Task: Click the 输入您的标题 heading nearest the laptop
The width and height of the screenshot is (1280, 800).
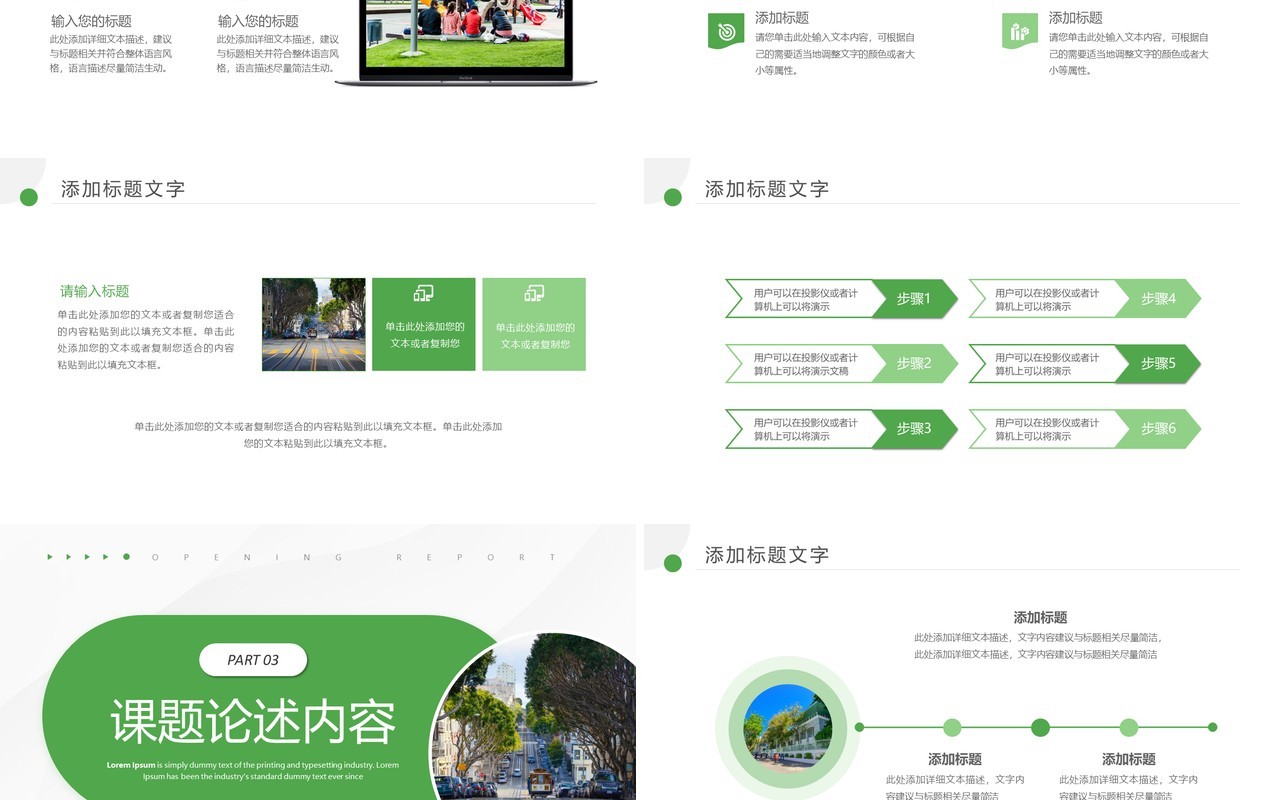Action: [x=258, y=21]
